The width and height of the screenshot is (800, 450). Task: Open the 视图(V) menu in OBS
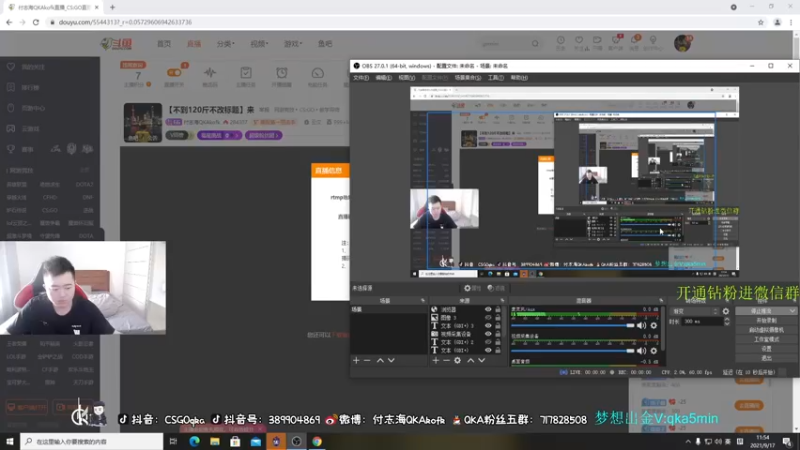point(407,78)
